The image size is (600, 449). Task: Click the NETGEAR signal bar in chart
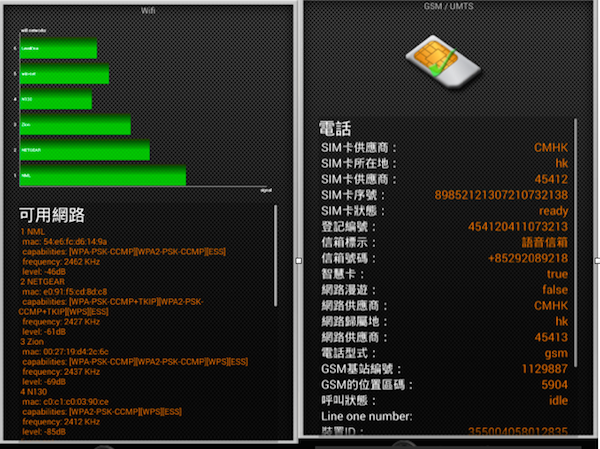(85, 150)
